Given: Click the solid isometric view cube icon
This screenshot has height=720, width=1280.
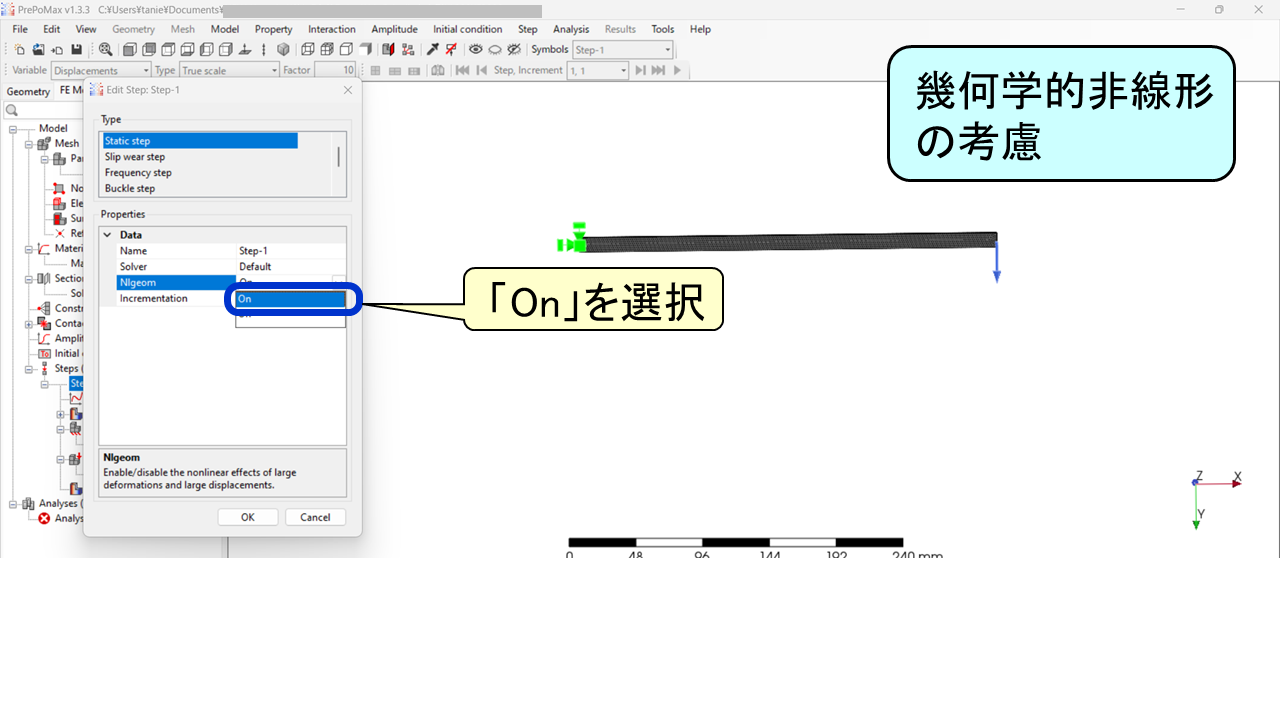Looking at the screenshot, I should pos(283,49).
